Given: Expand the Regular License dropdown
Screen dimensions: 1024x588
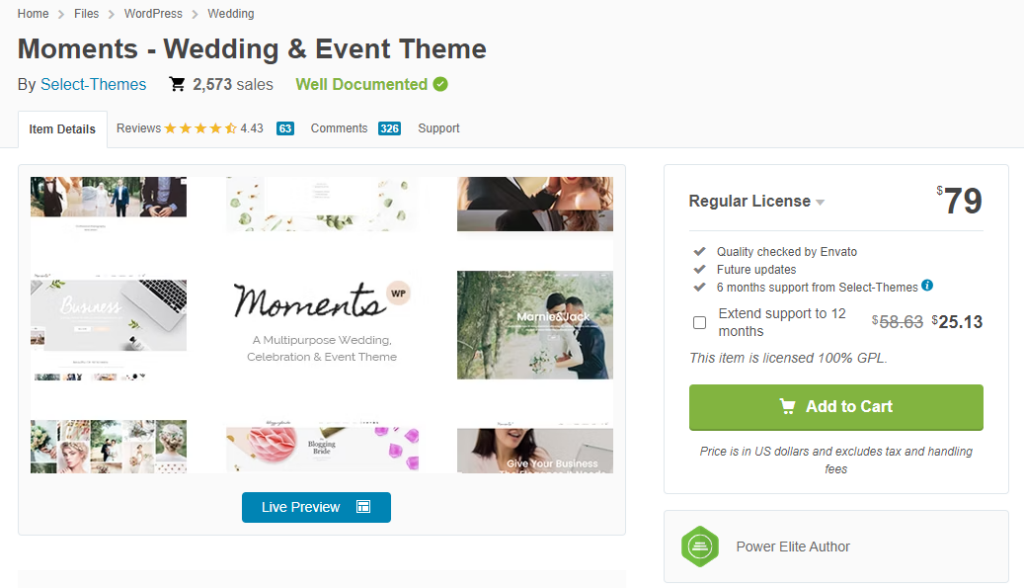Looking at the screenshot, I should point(820,202).
